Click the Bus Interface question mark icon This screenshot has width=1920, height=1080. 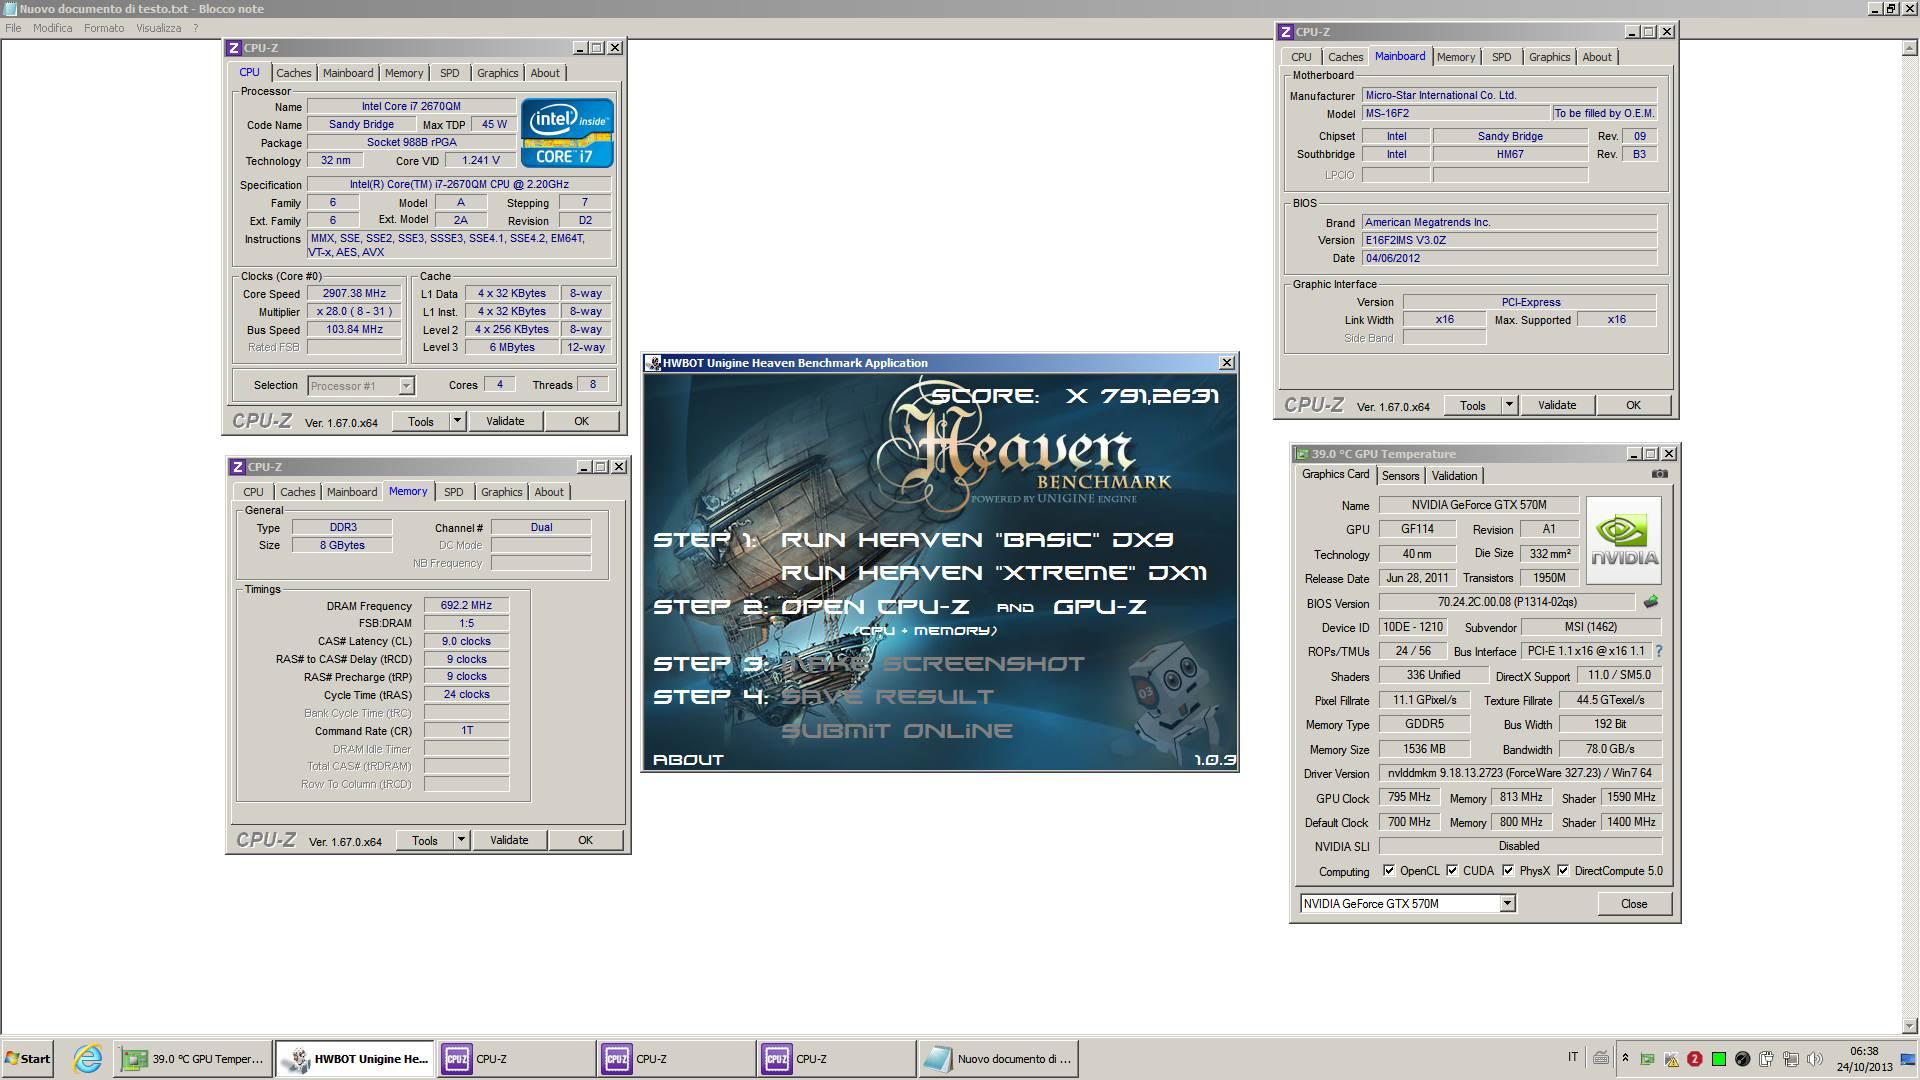[1658, 651]
